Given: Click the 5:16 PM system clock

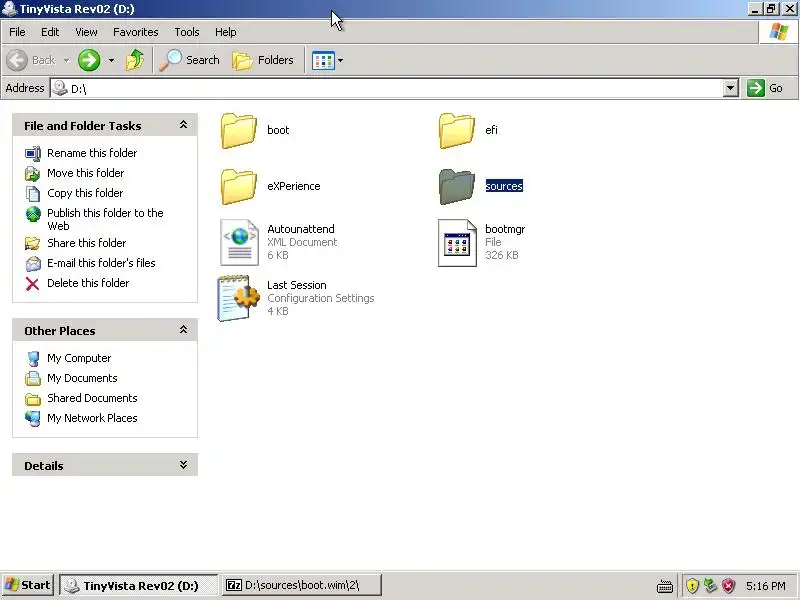Looking at the screenshot, I should (x=765, y=586).
